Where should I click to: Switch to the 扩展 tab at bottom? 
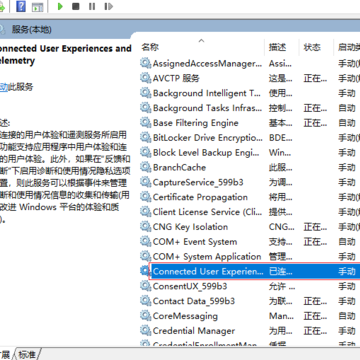(x=5, y=355)
